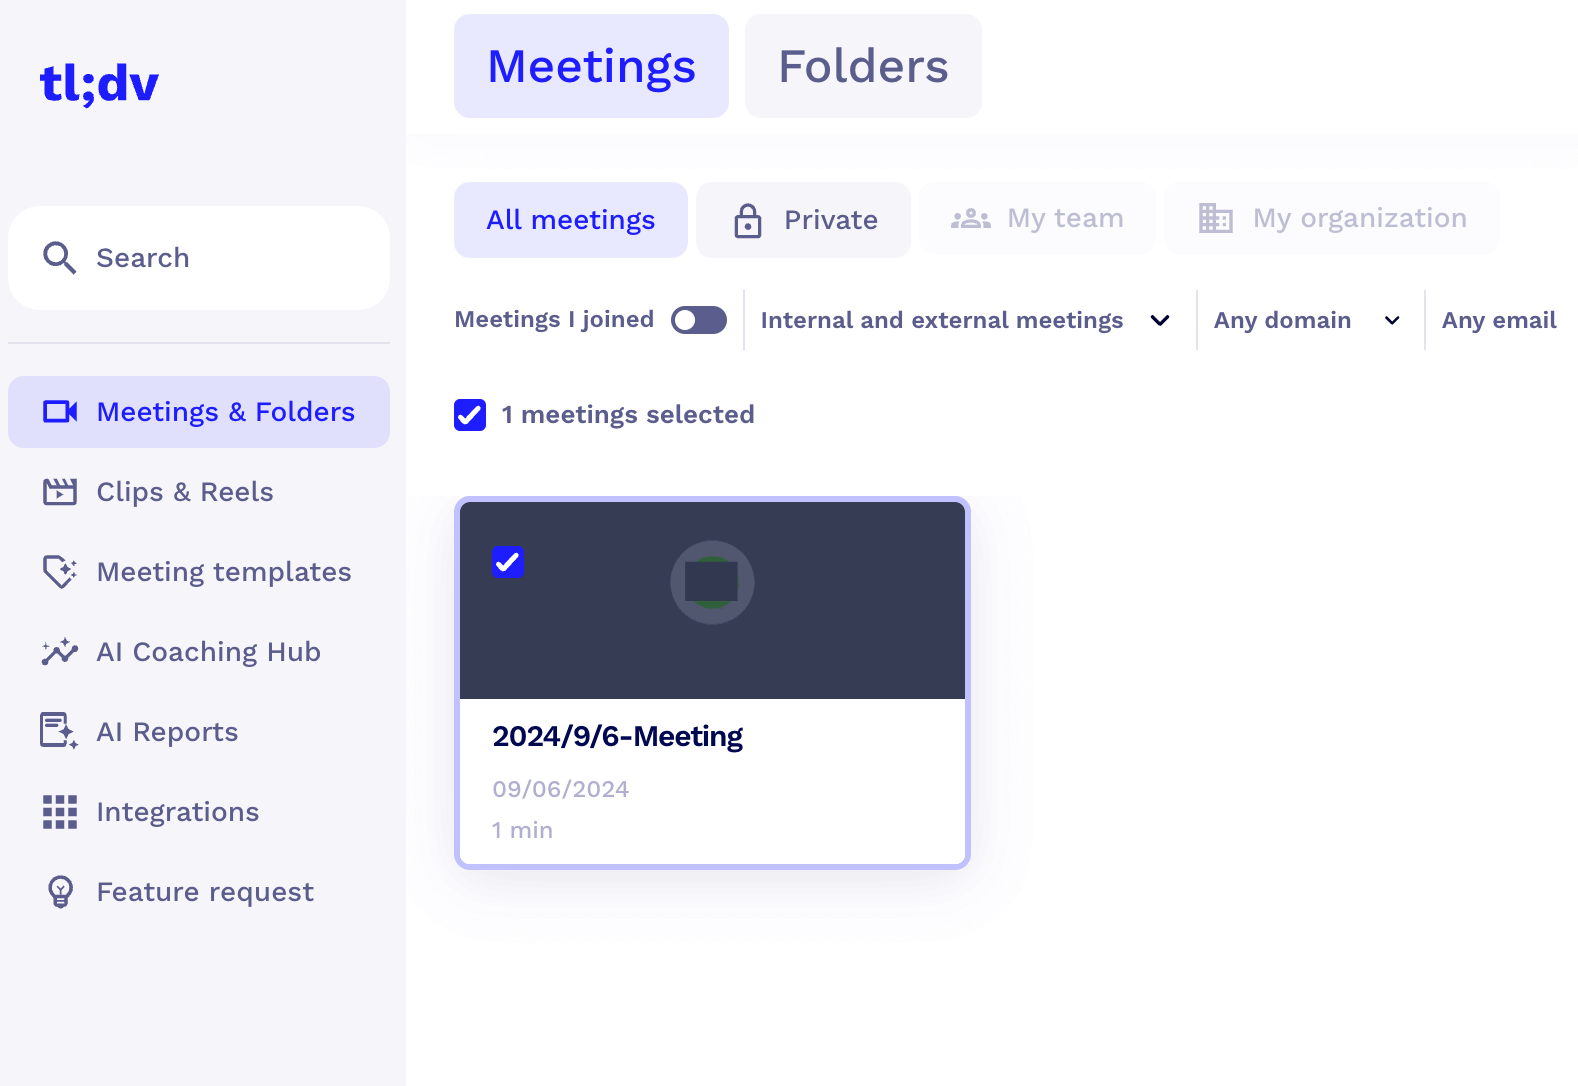Switch to the Folders tab
1578x1086 pixels.
(863, 66)
